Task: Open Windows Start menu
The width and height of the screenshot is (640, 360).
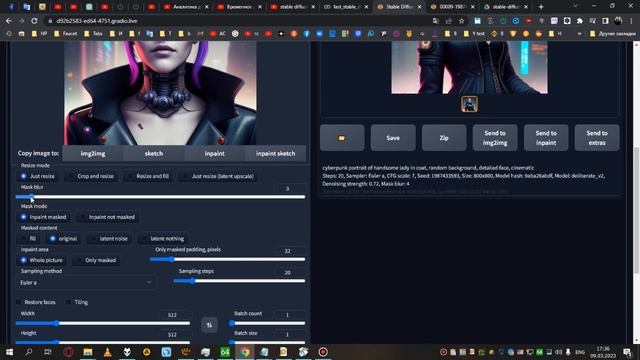Action: (x=9, y=352)
